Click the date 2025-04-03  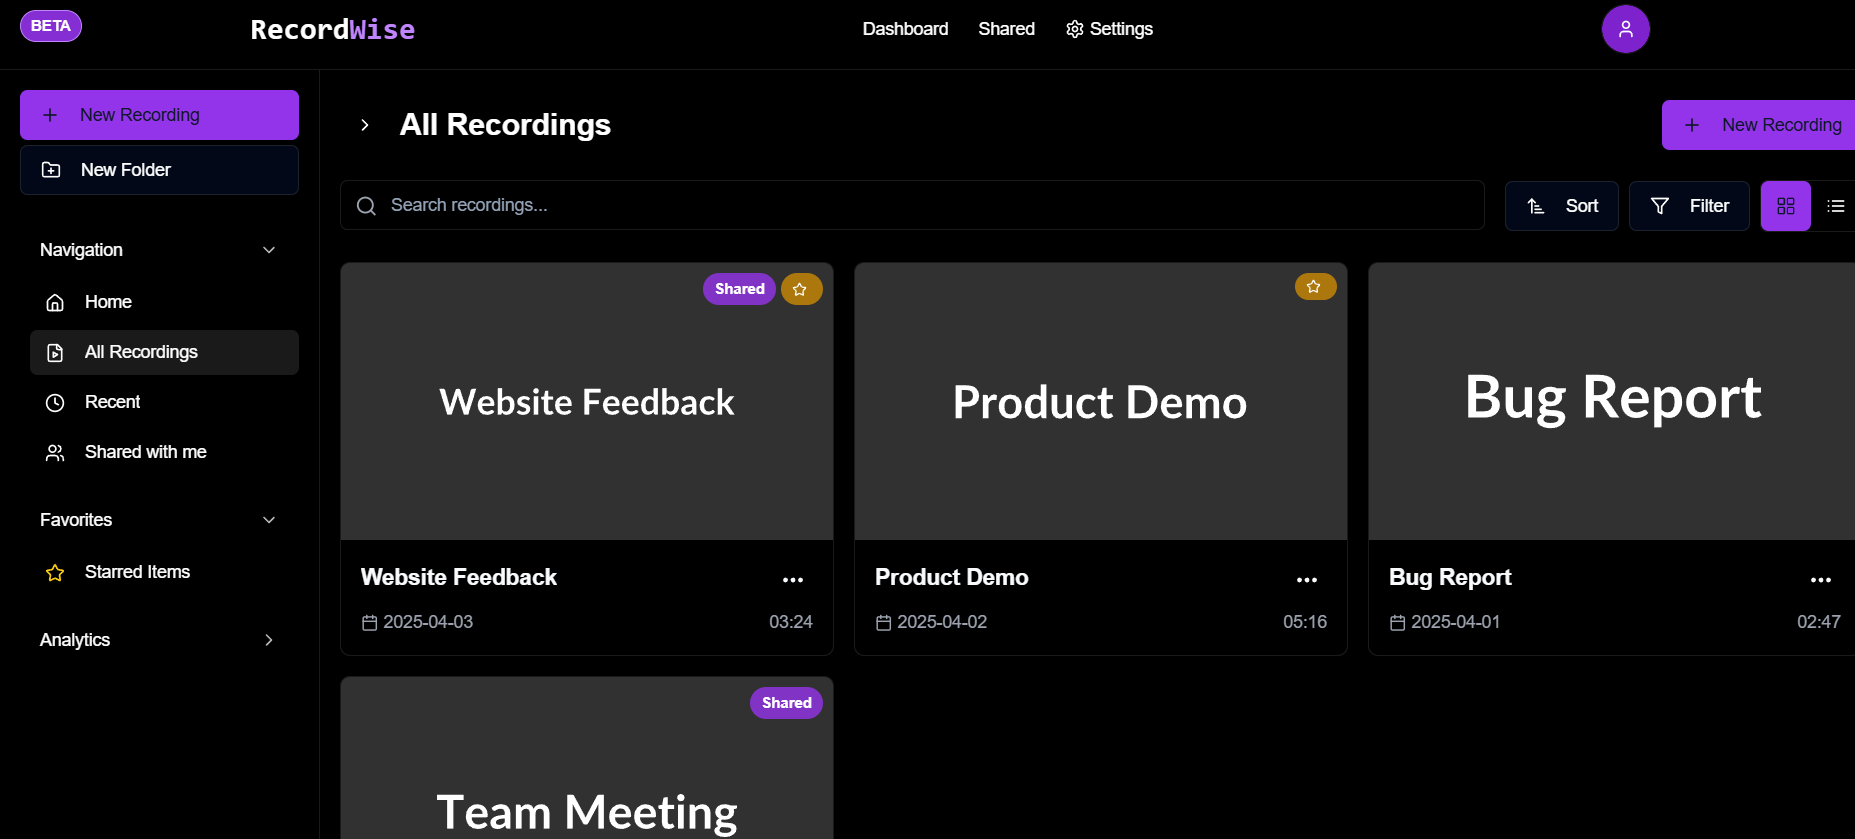tap(428, 622)
